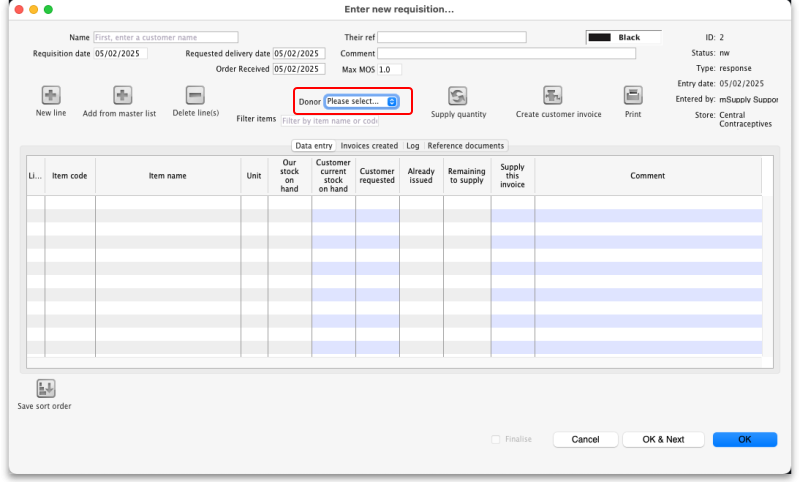The image size is (800, 482).
Task: Focus the Filter items search field
Action: tap(330, 121)
